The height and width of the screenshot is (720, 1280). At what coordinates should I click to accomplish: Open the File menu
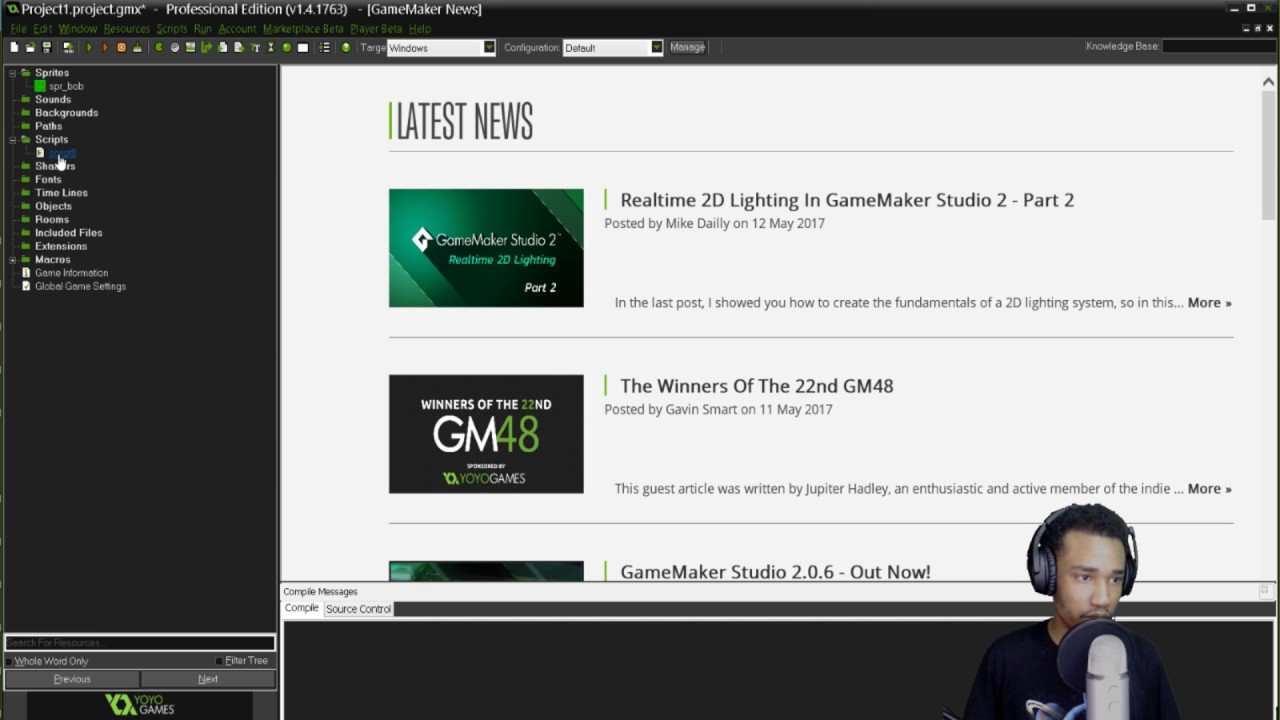(x=18, y=29)
